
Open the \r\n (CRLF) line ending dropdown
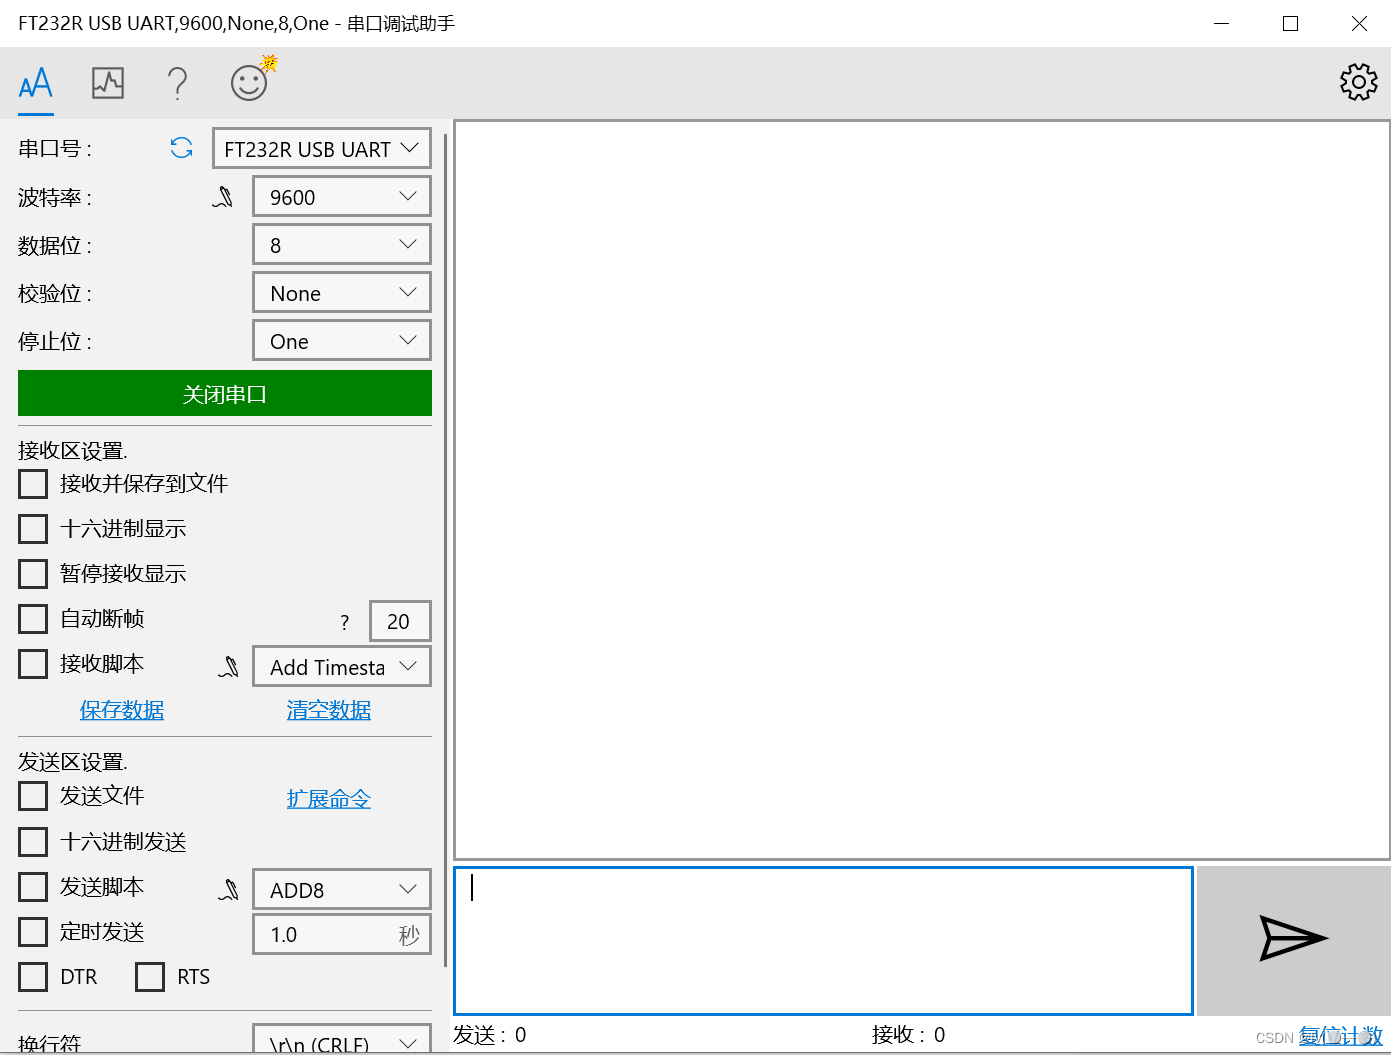click(x=342, y=1039)
